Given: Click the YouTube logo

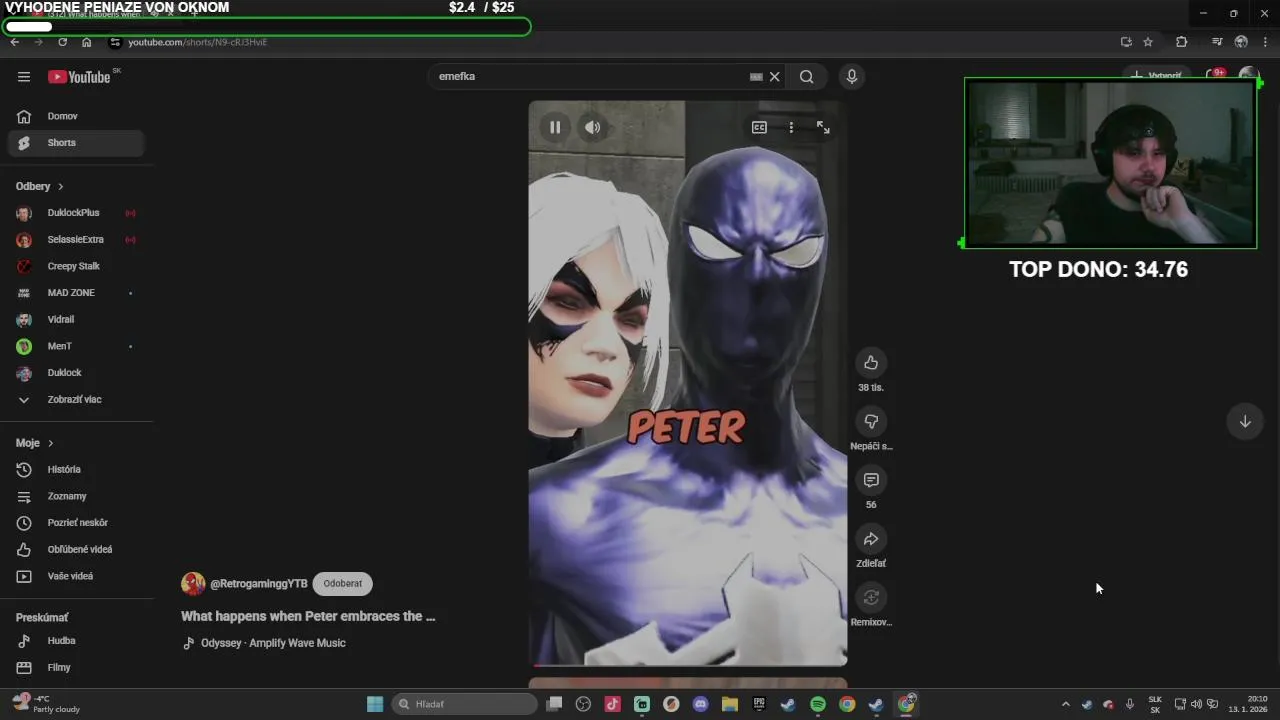Looking at the screenshot, I should pos(79,77).
